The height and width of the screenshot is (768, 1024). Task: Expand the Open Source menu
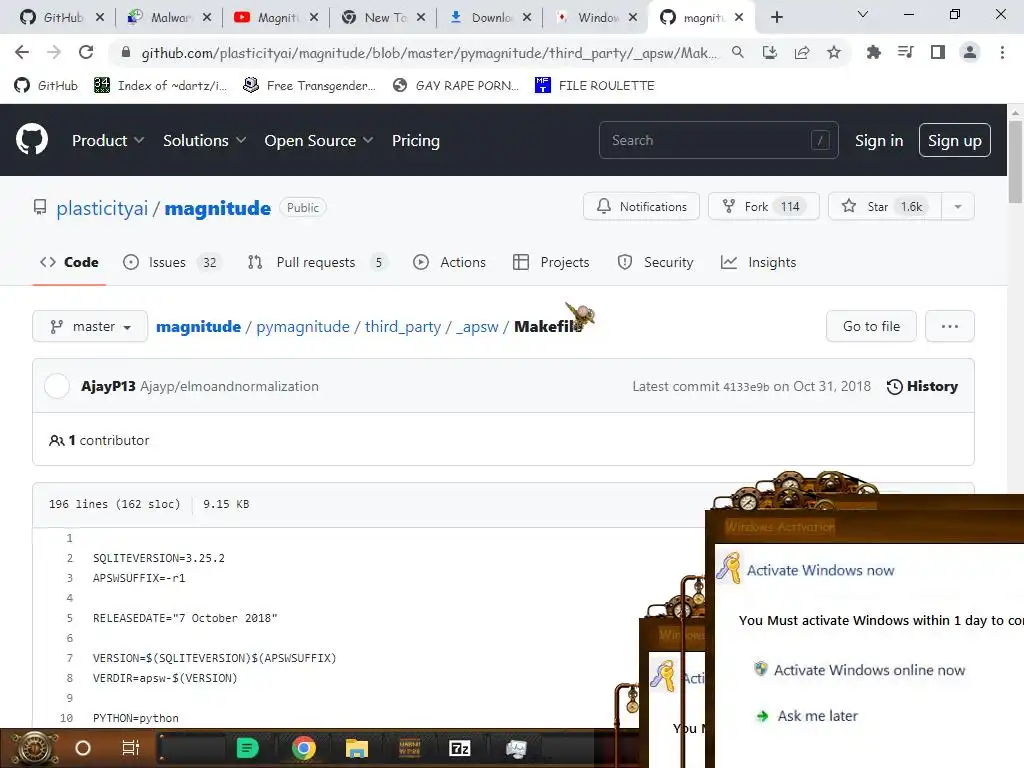point(319,140)
